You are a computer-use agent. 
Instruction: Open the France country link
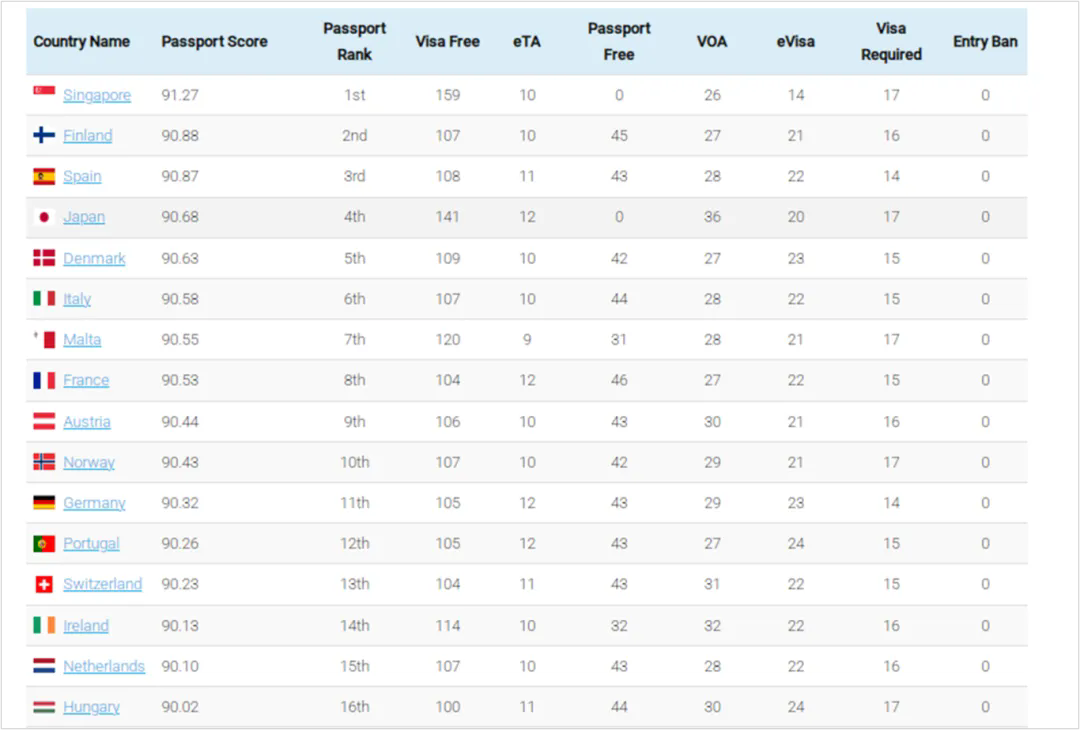(x=86, y=380)
